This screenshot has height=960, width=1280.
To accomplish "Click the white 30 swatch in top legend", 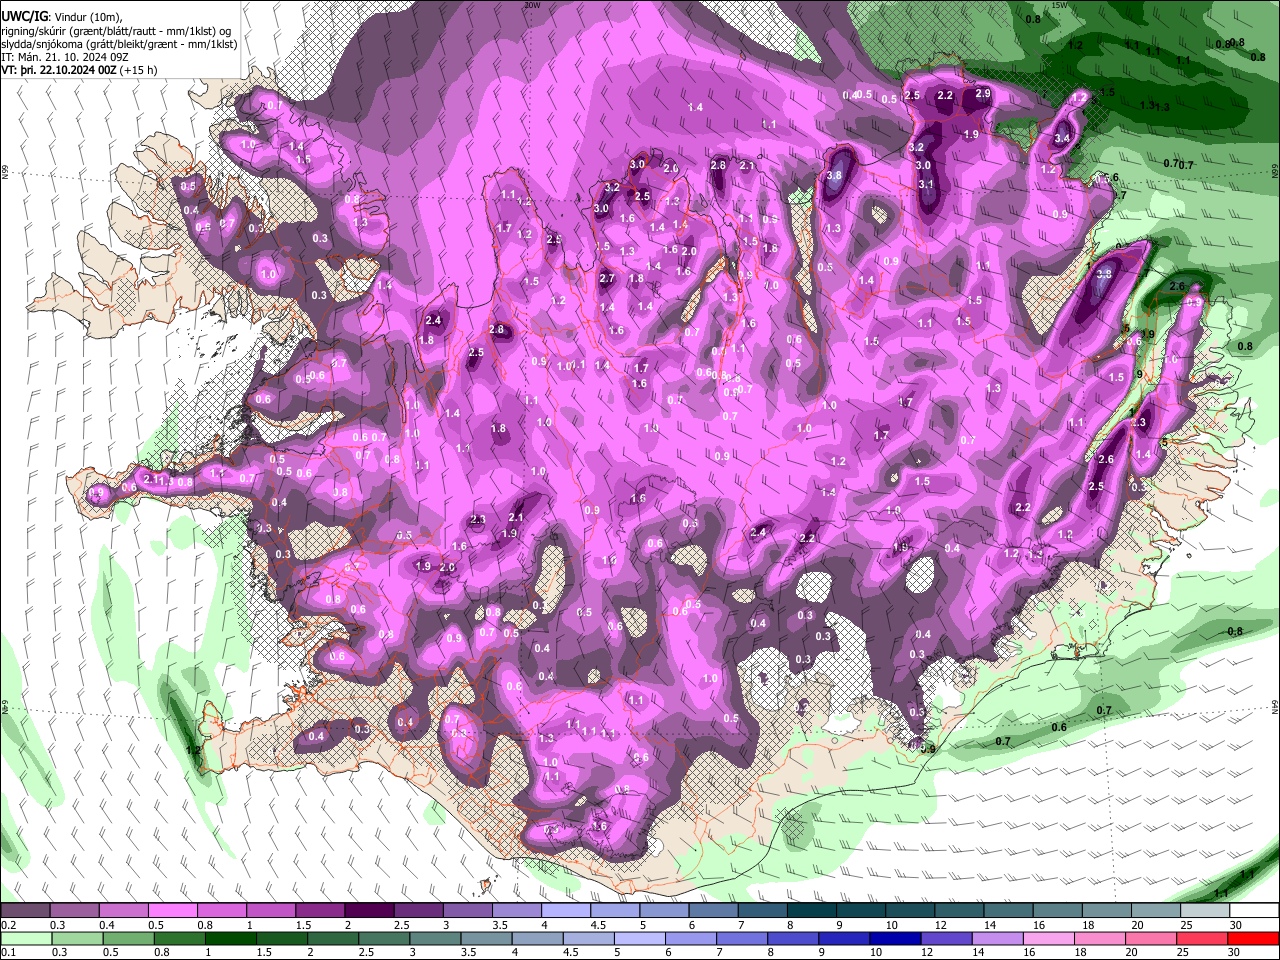I will coord(1254,911).
